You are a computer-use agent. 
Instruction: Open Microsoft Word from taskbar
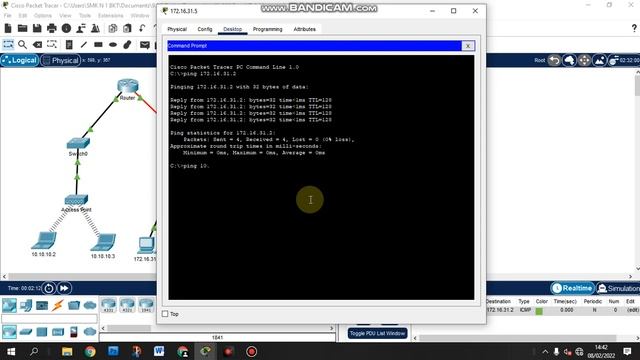[159, 351]
